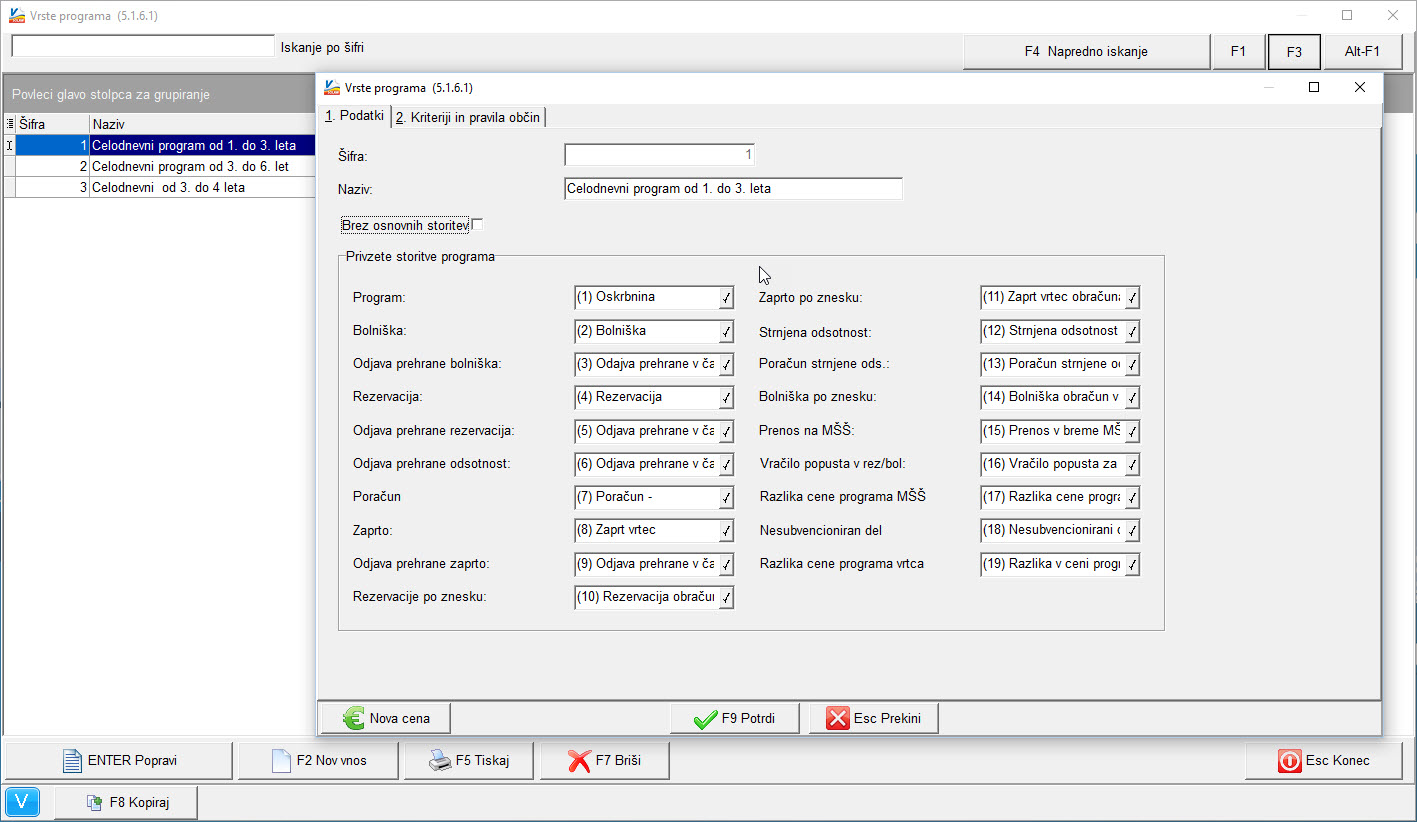This screenshot has height=822, width=1417.
Task: Select row Celodnevni od 3. do 4 leta
Action: coord(160,187)
